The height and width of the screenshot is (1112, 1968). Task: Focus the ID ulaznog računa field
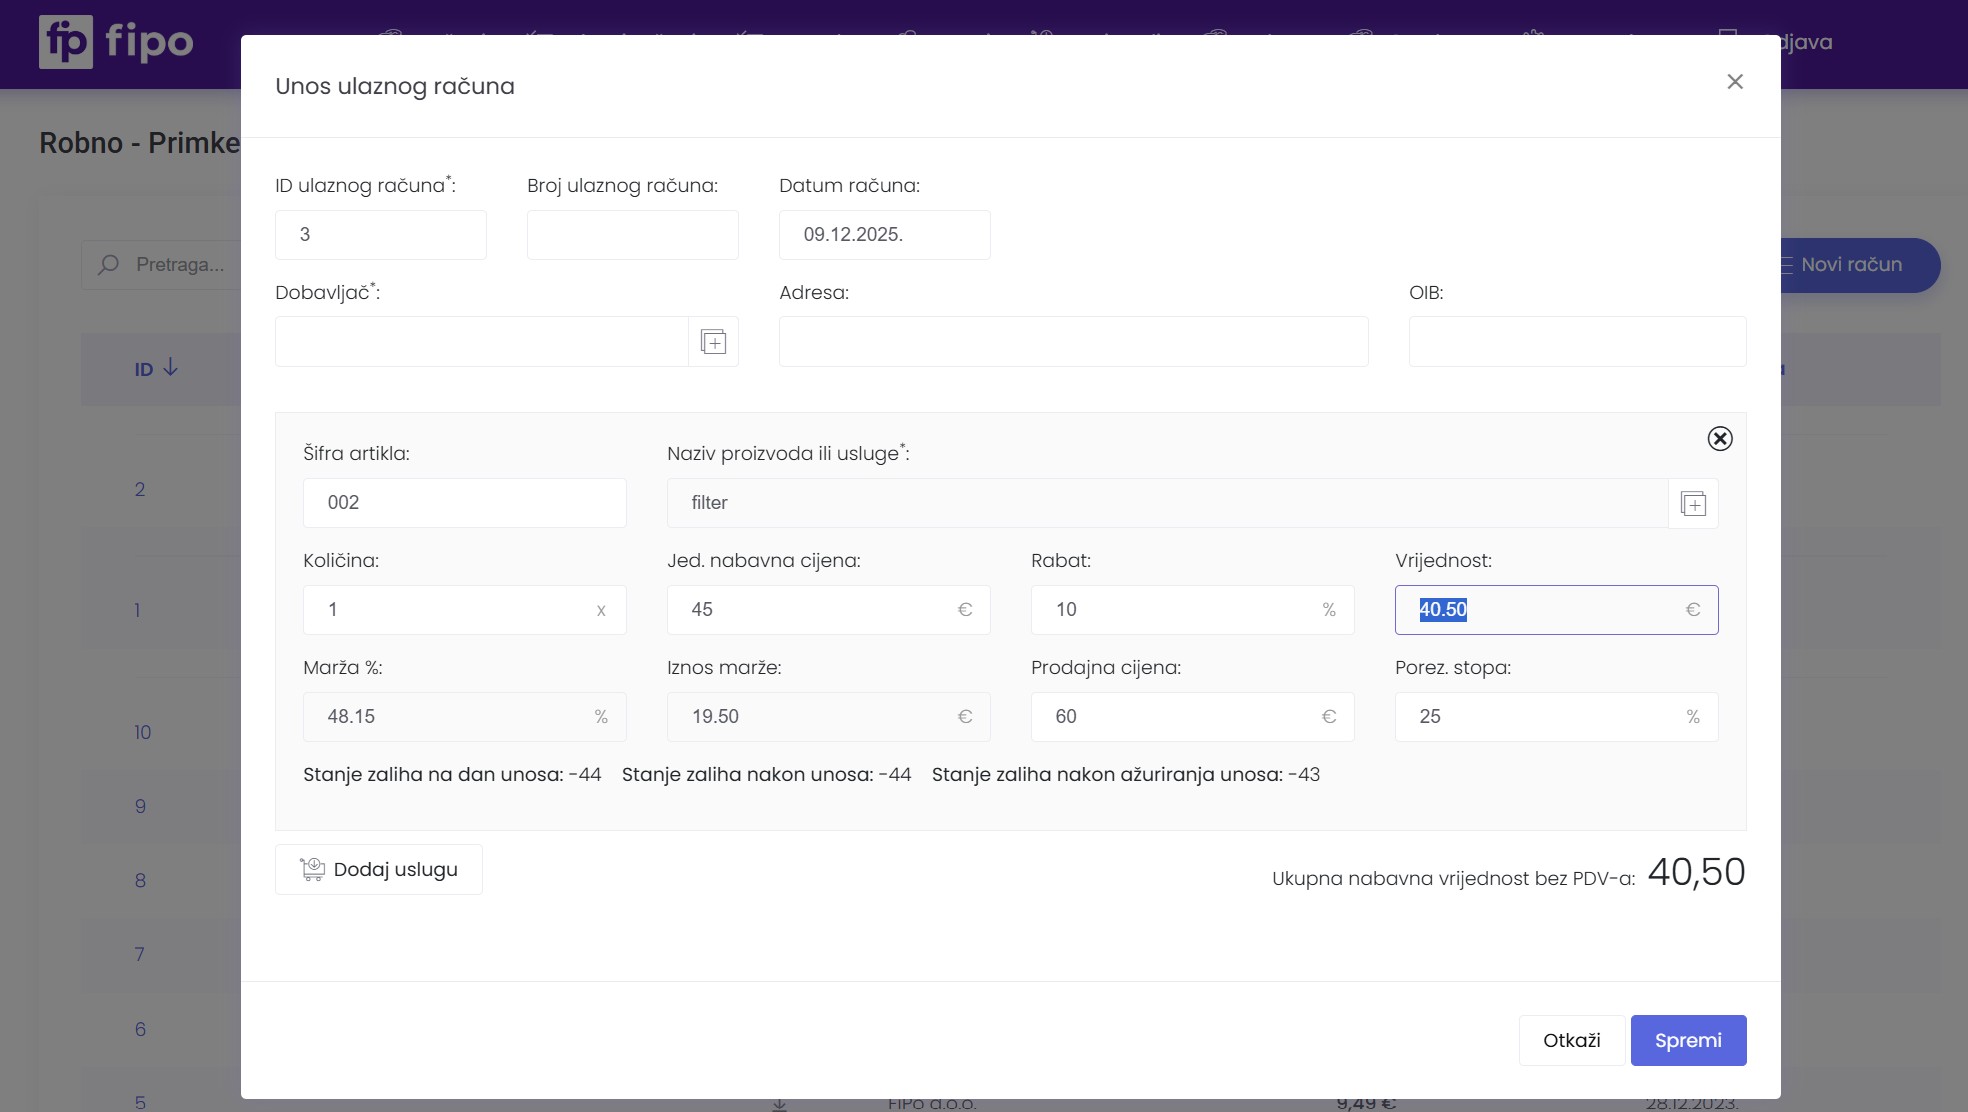point(380,235)
